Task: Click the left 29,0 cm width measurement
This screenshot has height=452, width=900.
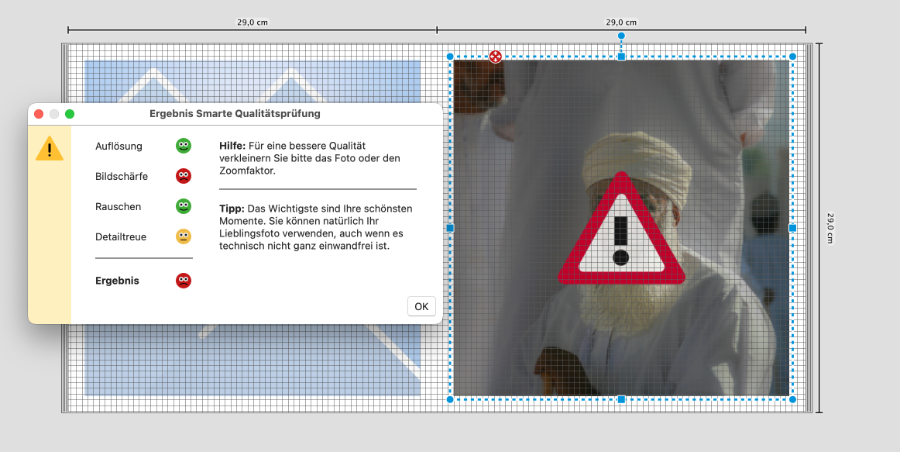Action: pos(253,22)
